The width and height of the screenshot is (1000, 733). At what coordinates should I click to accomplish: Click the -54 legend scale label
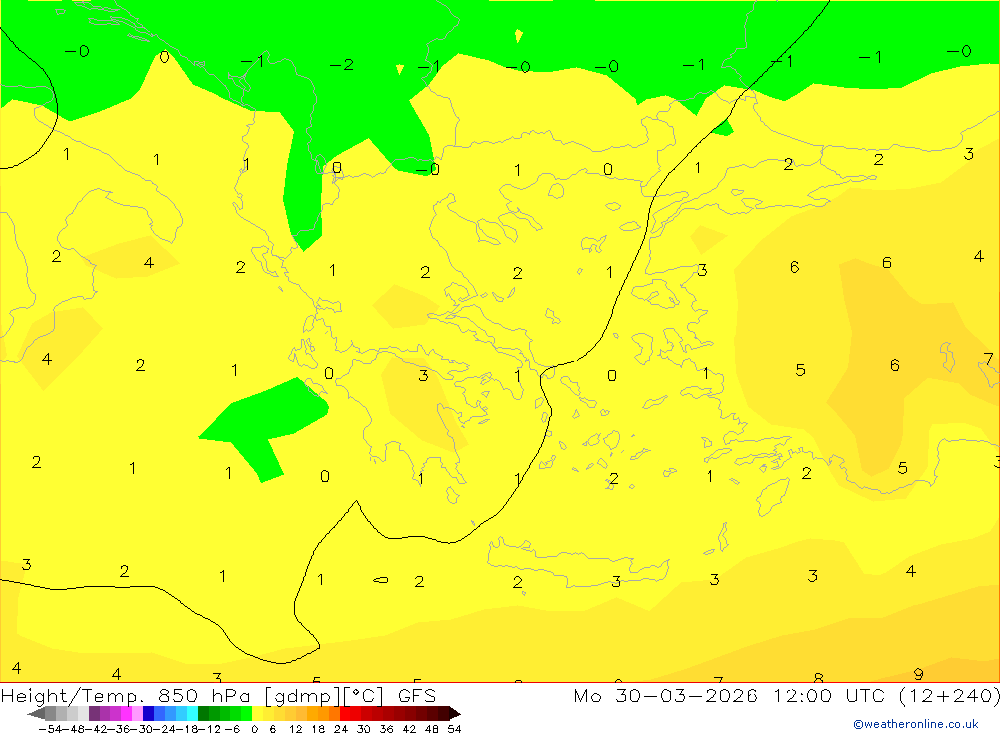coord(50,729)
